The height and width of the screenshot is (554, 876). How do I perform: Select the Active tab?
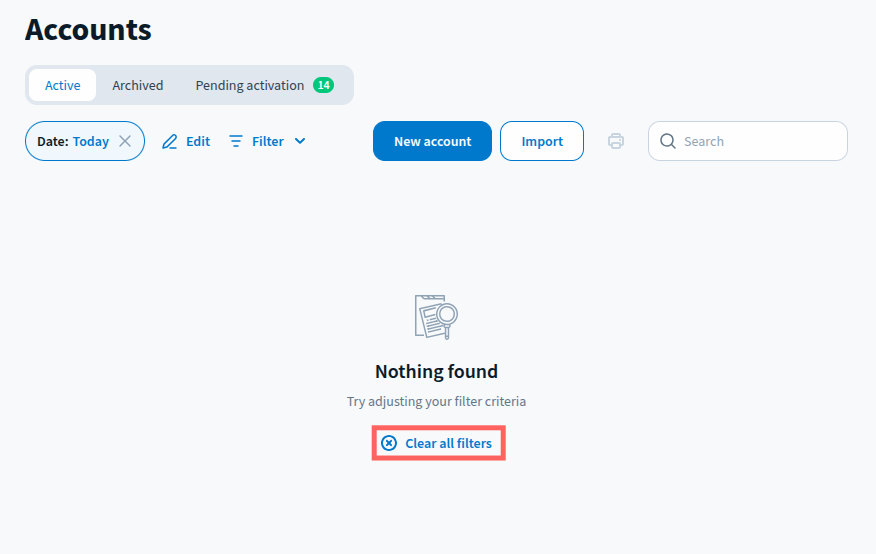click(62, 85)
